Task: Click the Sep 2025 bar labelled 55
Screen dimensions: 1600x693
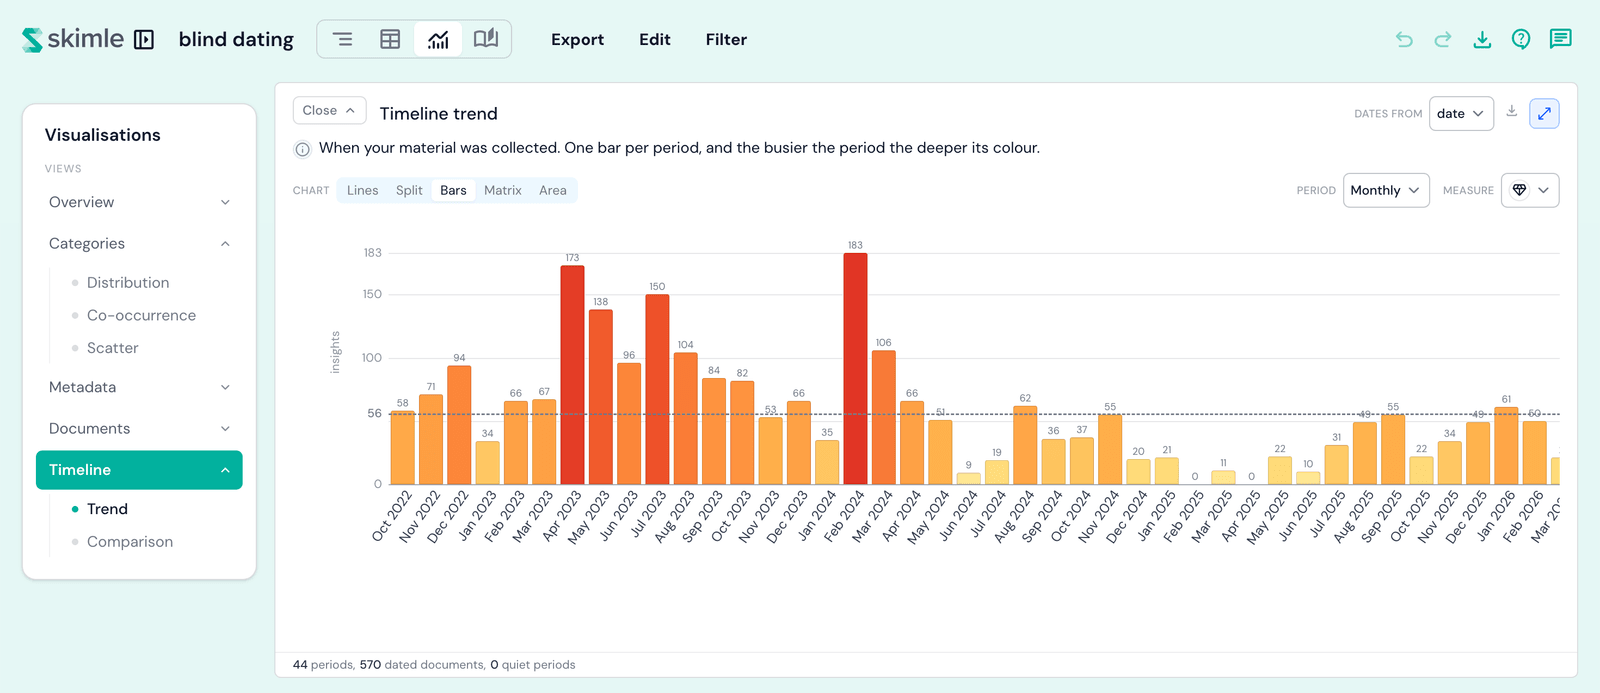Action: click(1393, 450)
